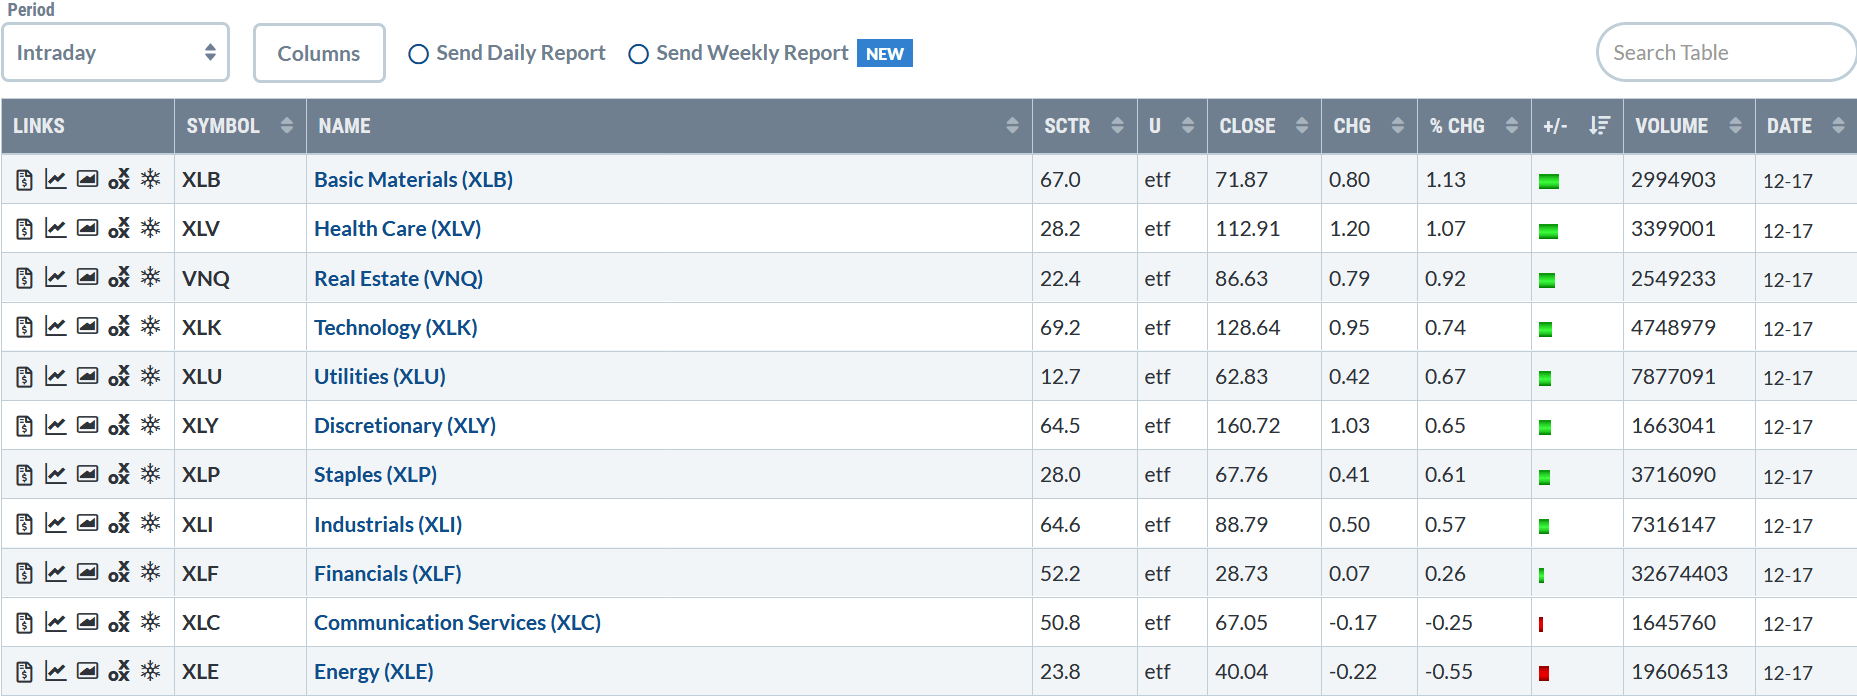Image resolution: width=1857 pixels, height=697 pixels.
Task: Open the point & figure icon for XLF
Action: 119,573
